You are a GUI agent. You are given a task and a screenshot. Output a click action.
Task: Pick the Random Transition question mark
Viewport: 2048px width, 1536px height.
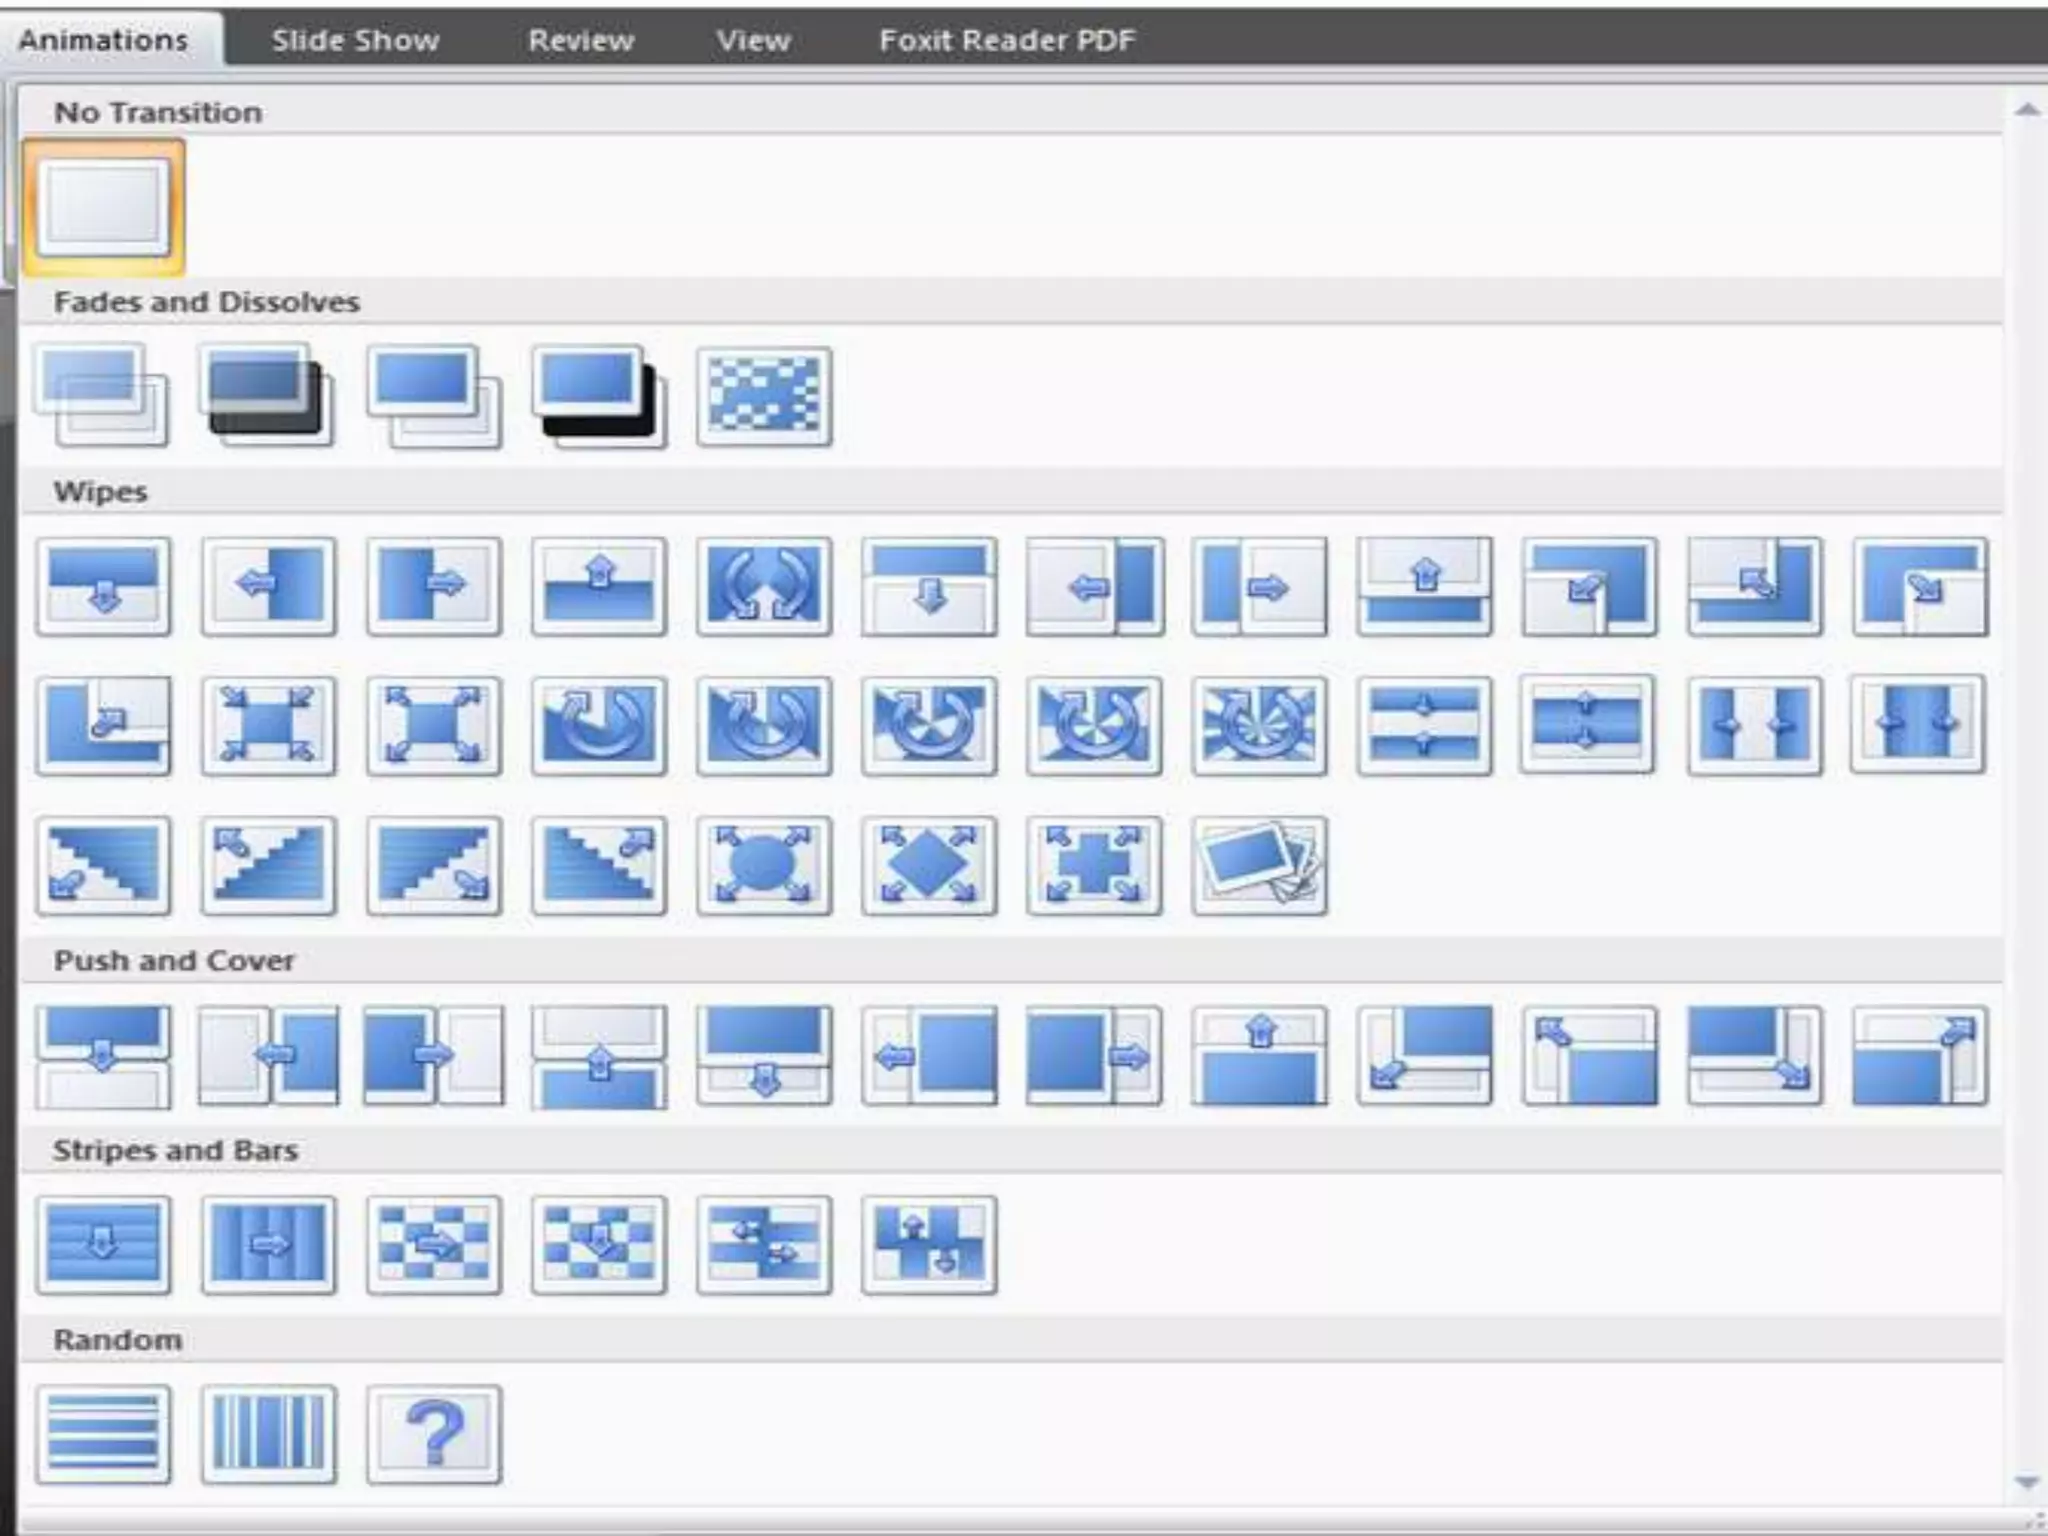(433, 1434)
